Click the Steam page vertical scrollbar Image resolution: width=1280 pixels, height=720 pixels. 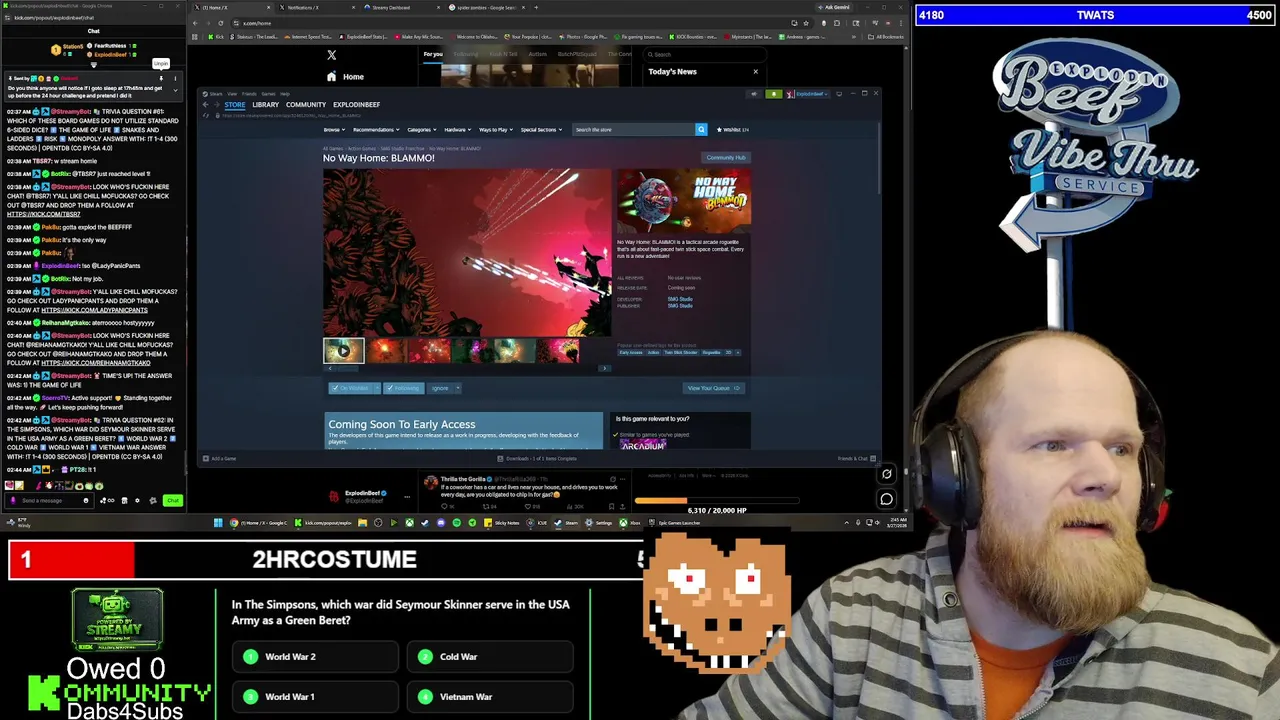point(880,160)
